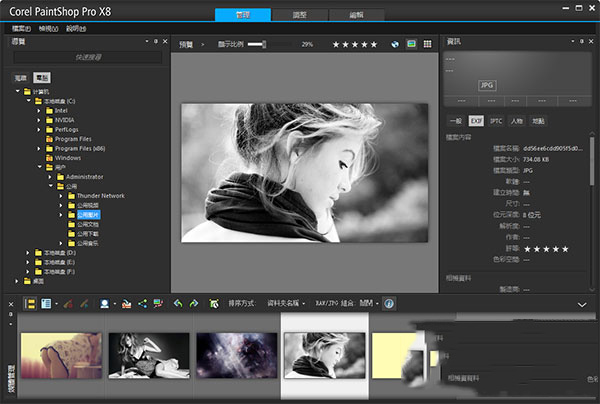Set preview rating to one star

click(336, 44)
